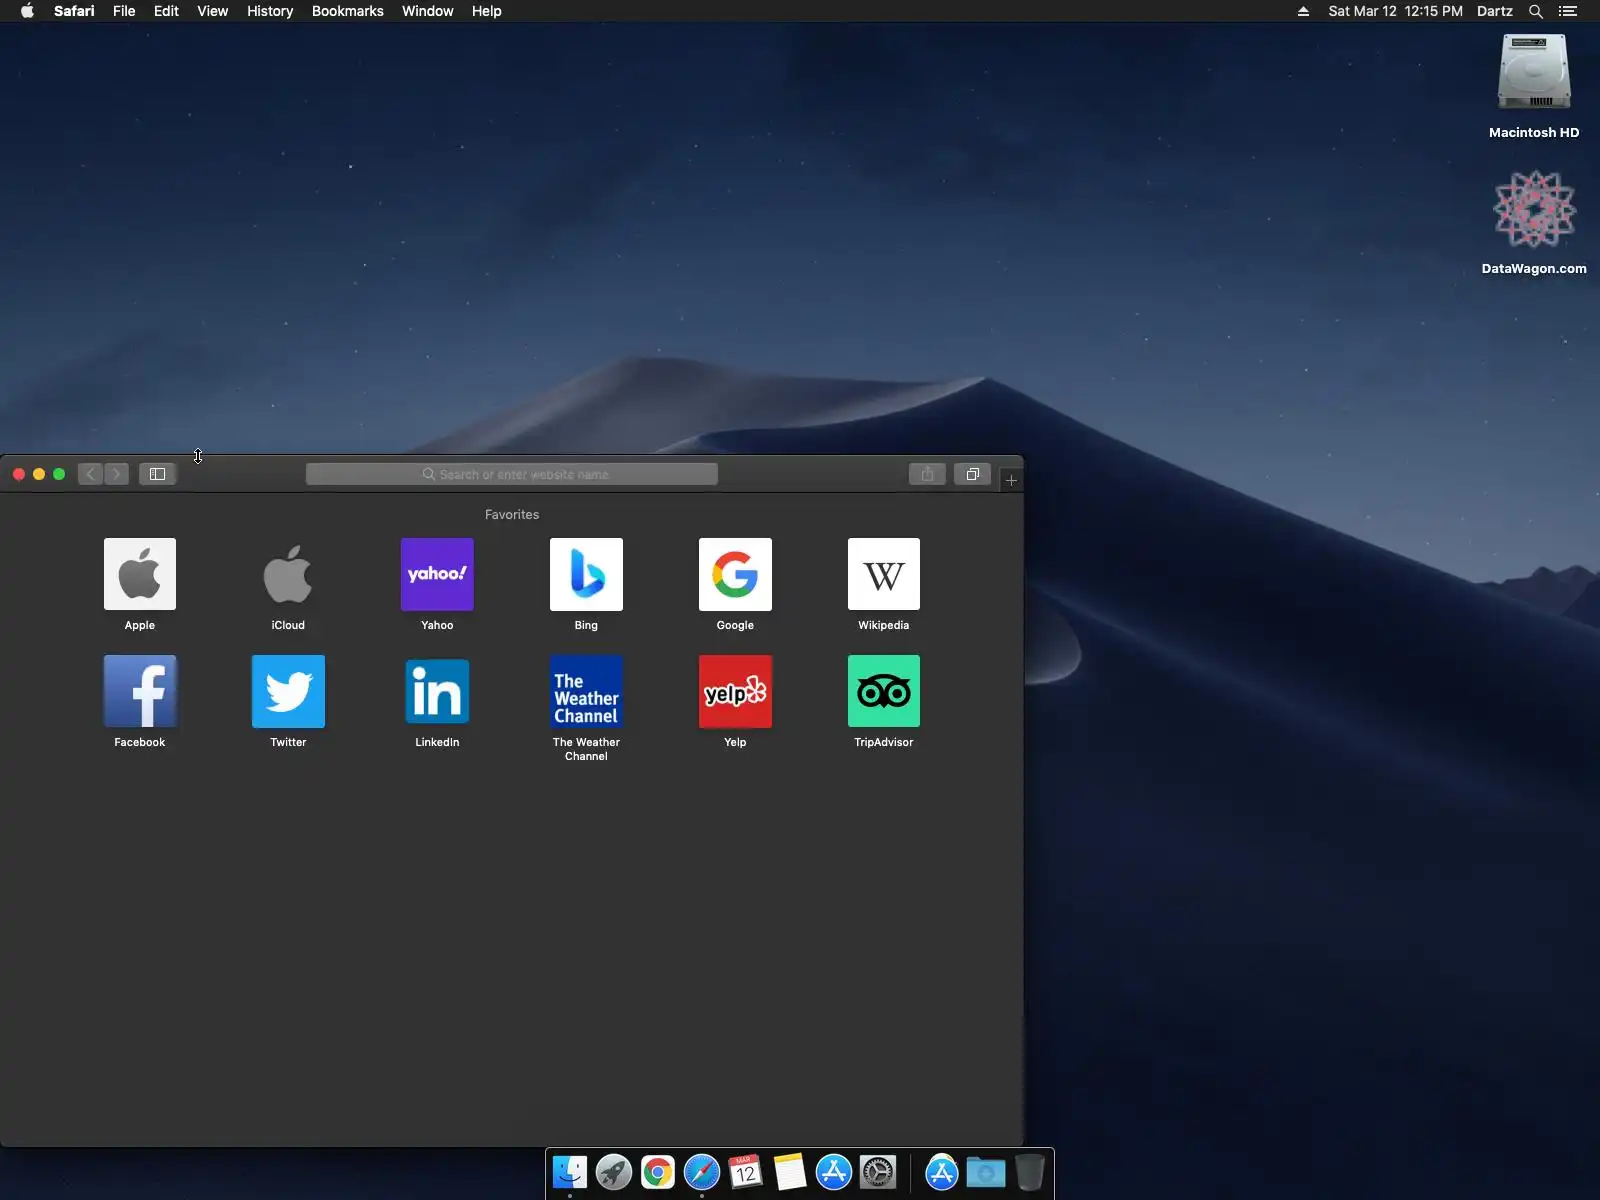The height and width of the screenshot is (1200, 1600).
Task: Open the Trash in the Dock
Action: point(1029,1172)
